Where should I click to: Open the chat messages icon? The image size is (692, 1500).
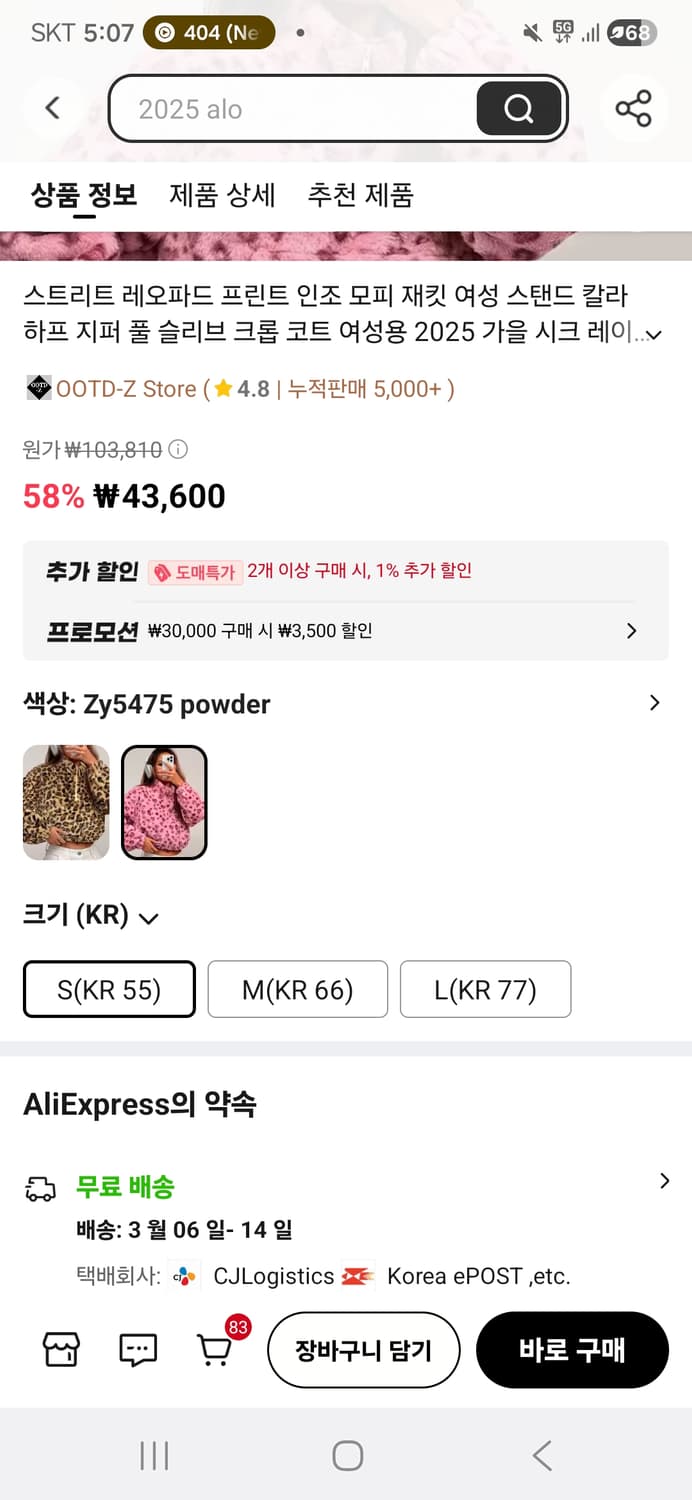pos(137,1349)
